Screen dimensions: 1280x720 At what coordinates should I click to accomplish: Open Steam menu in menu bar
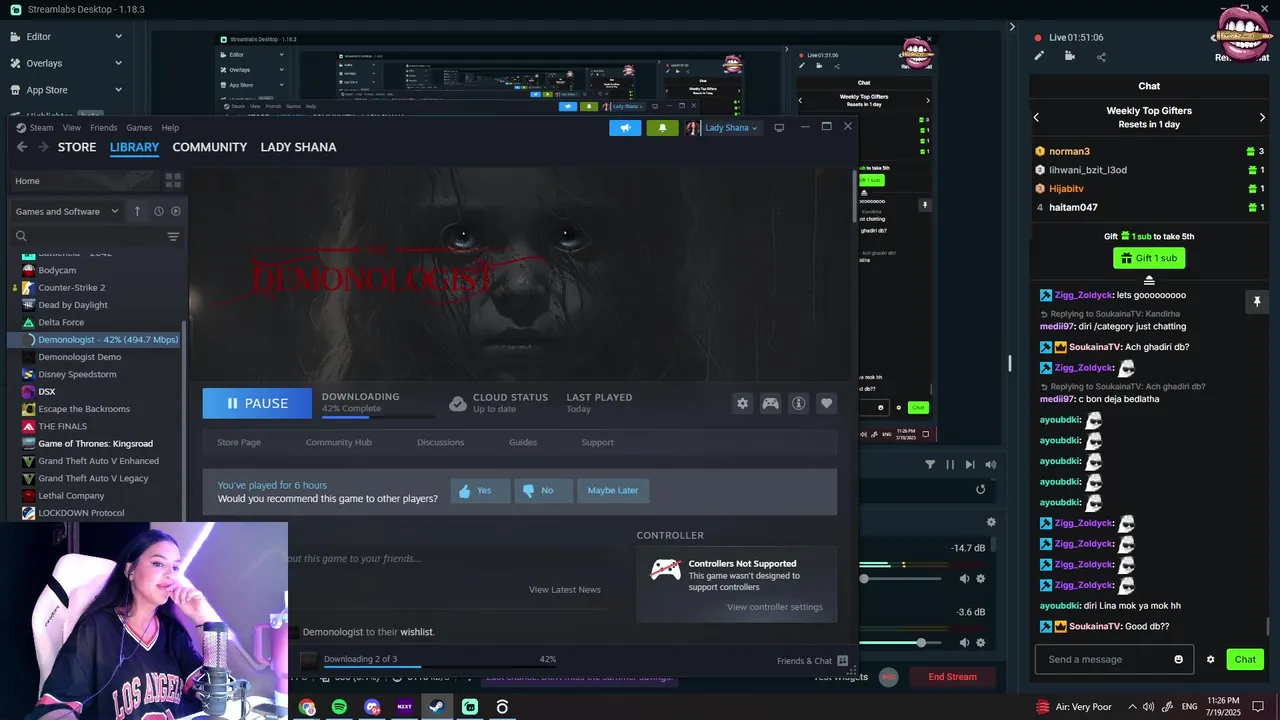pos(41,128)
